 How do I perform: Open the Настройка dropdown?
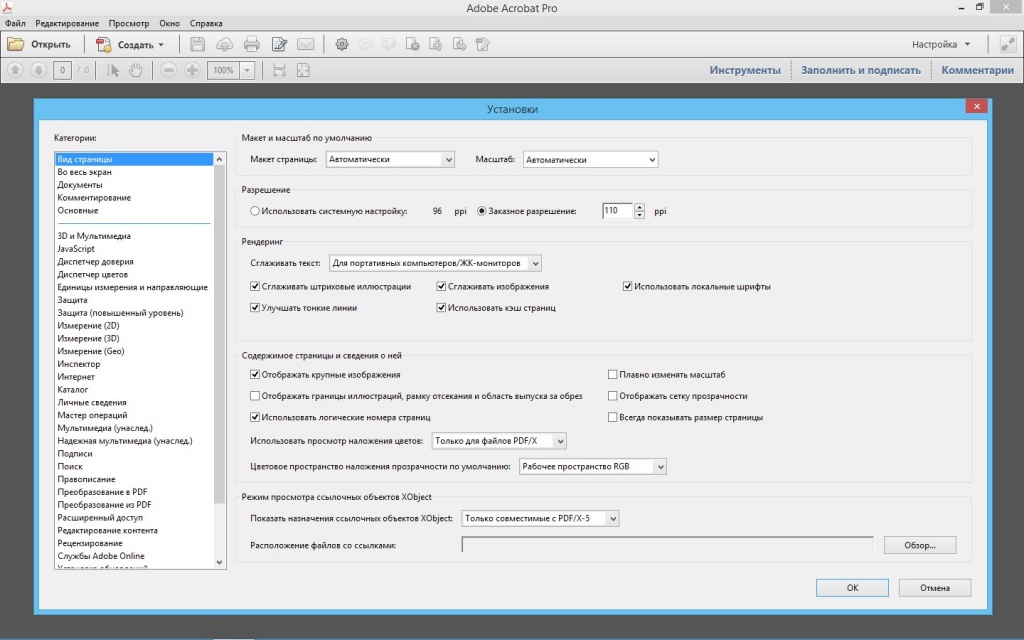tap(941, 44)
